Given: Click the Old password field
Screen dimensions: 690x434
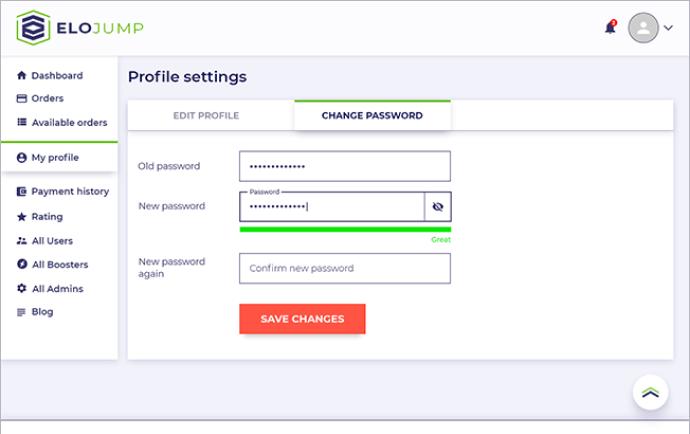Looking at the screenshot, I should (x=345, y=166).
